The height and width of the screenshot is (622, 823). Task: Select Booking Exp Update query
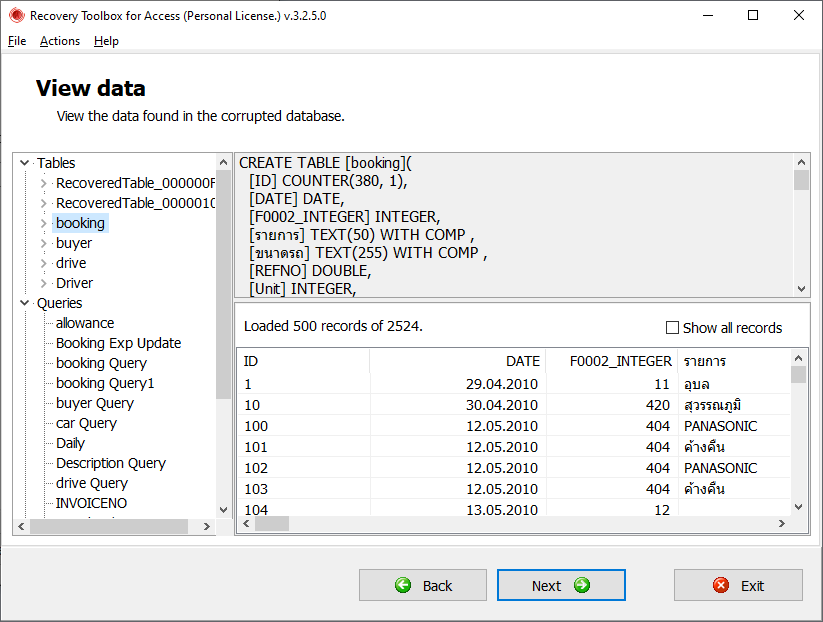[x=119, y=343]
